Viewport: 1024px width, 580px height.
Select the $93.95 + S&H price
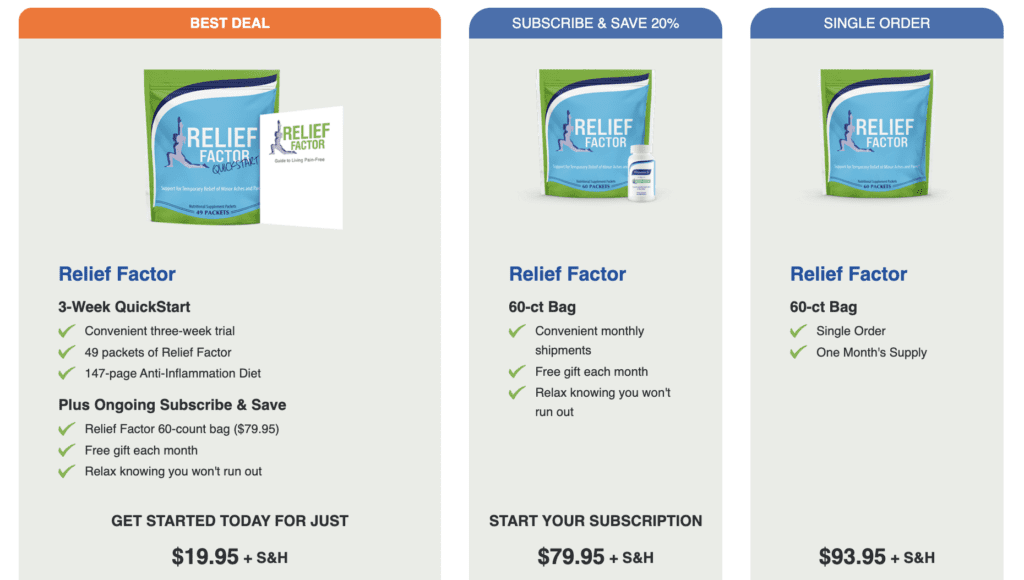tap(876, 556)
